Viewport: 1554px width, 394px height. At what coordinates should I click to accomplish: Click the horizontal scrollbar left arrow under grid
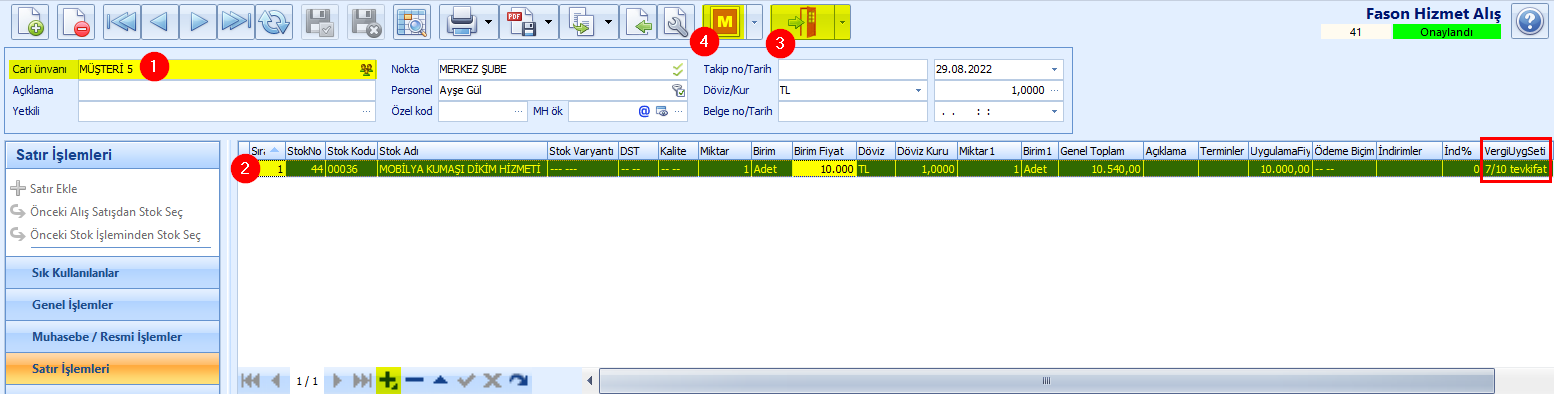(590, 381)
